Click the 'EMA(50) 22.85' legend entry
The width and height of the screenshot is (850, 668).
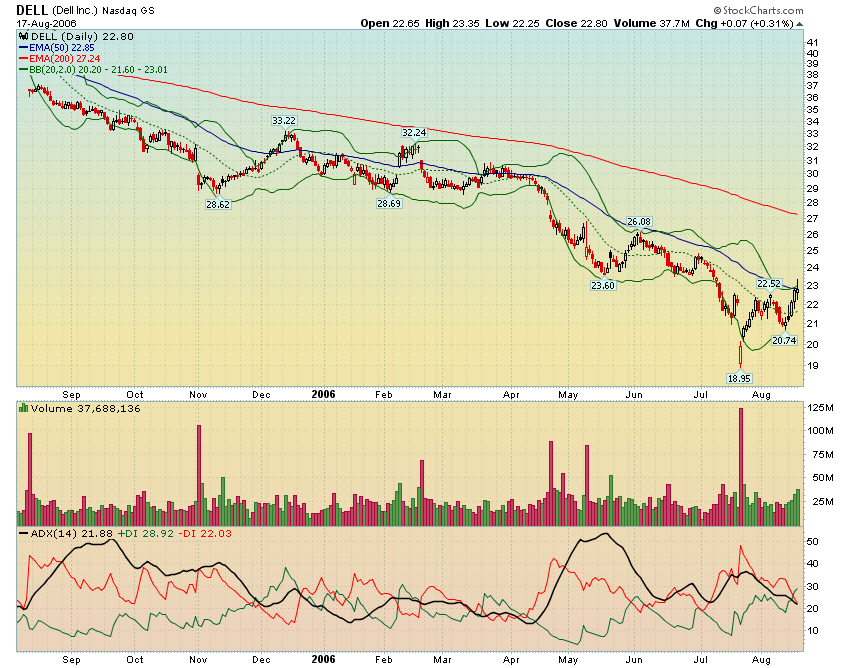[62, 48]
